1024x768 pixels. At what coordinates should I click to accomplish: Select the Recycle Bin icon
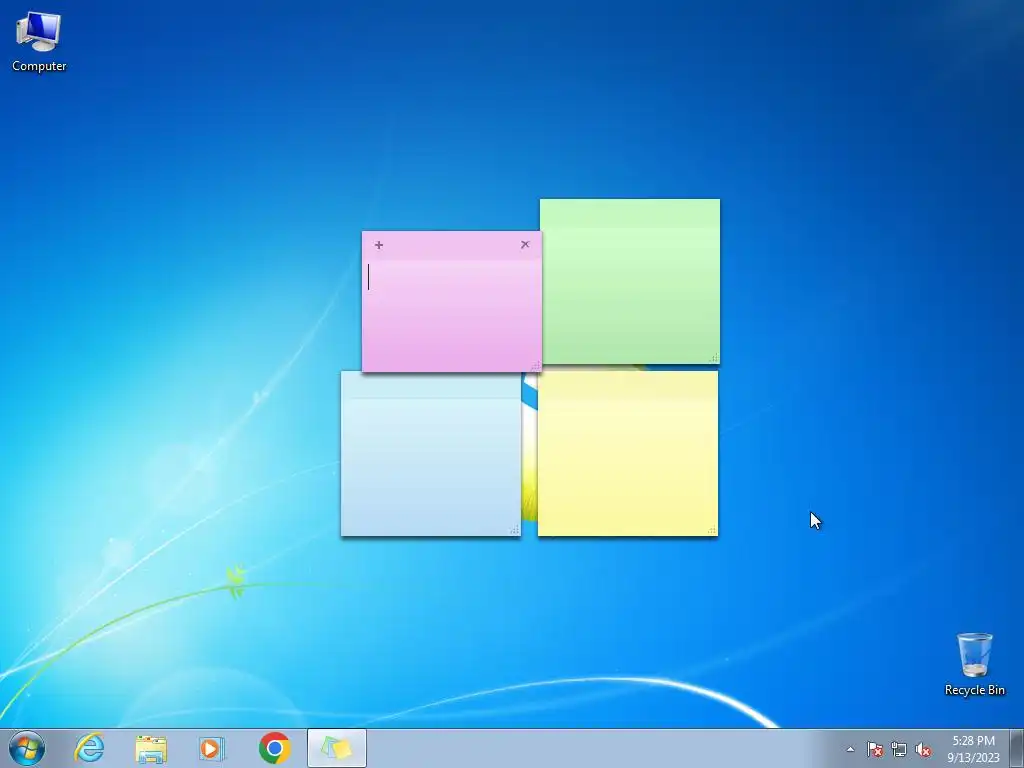[x=974, y=664]
